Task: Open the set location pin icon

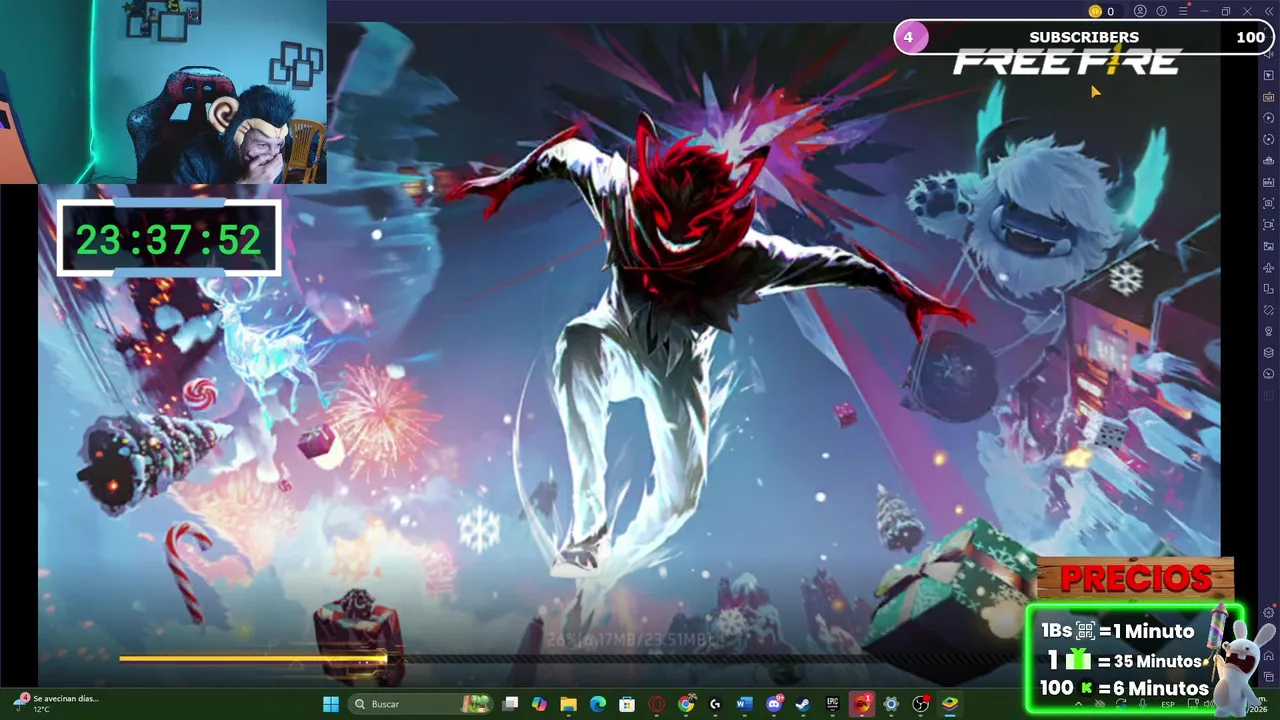Action: 1269,331
